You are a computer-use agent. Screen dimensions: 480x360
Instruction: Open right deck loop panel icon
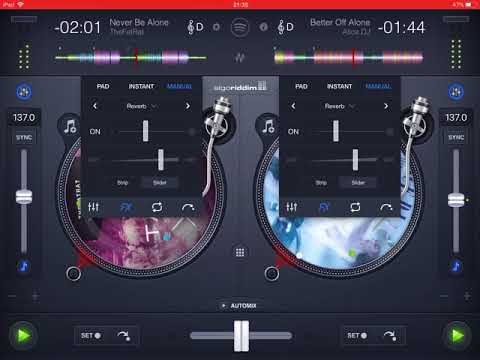tap(355, 207)
